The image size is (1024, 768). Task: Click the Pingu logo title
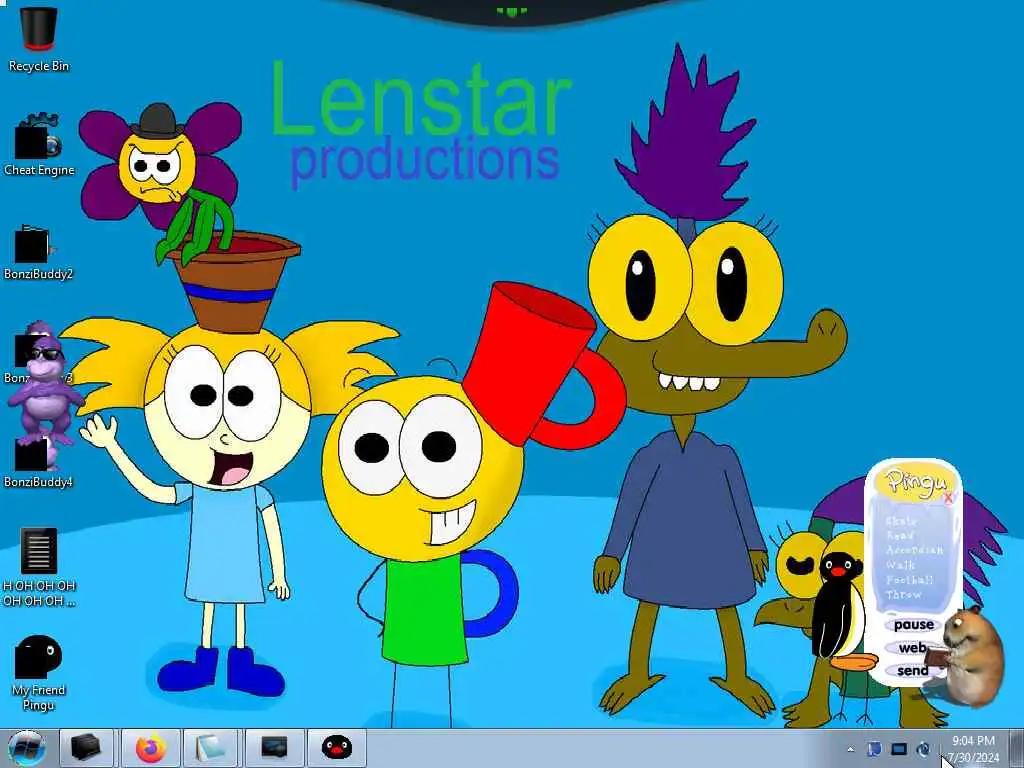tap(914, 482)
